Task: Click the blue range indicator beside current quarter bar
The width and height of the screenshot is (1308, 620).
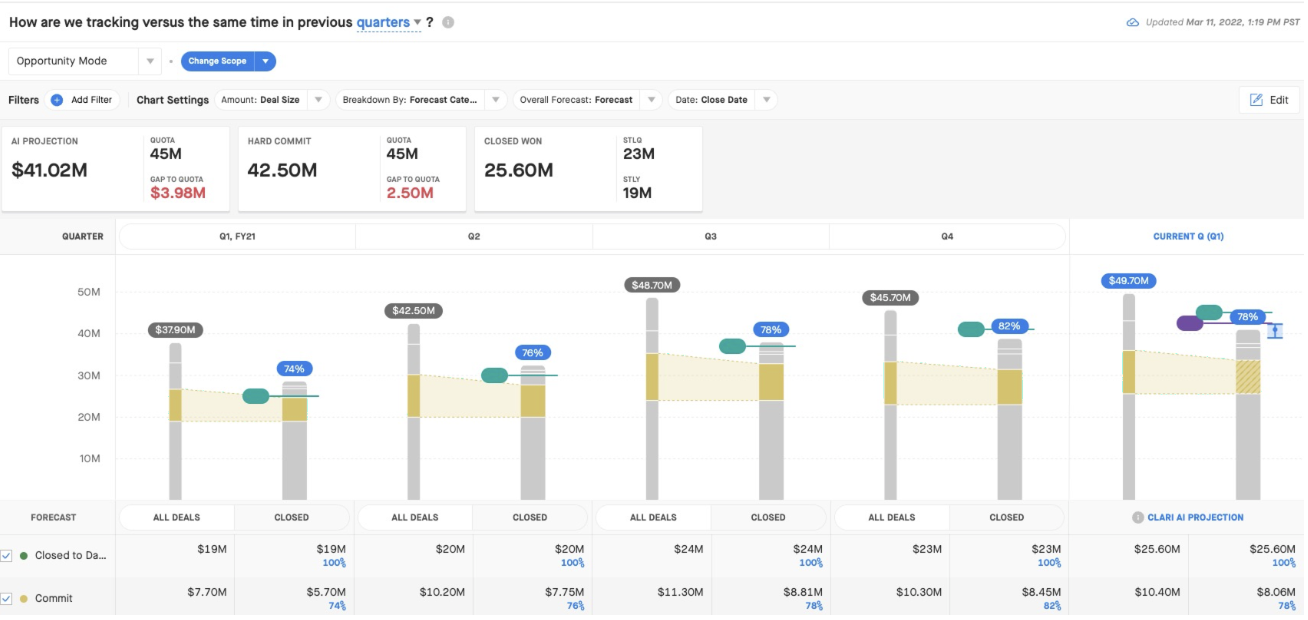Action: (1275, 330)
